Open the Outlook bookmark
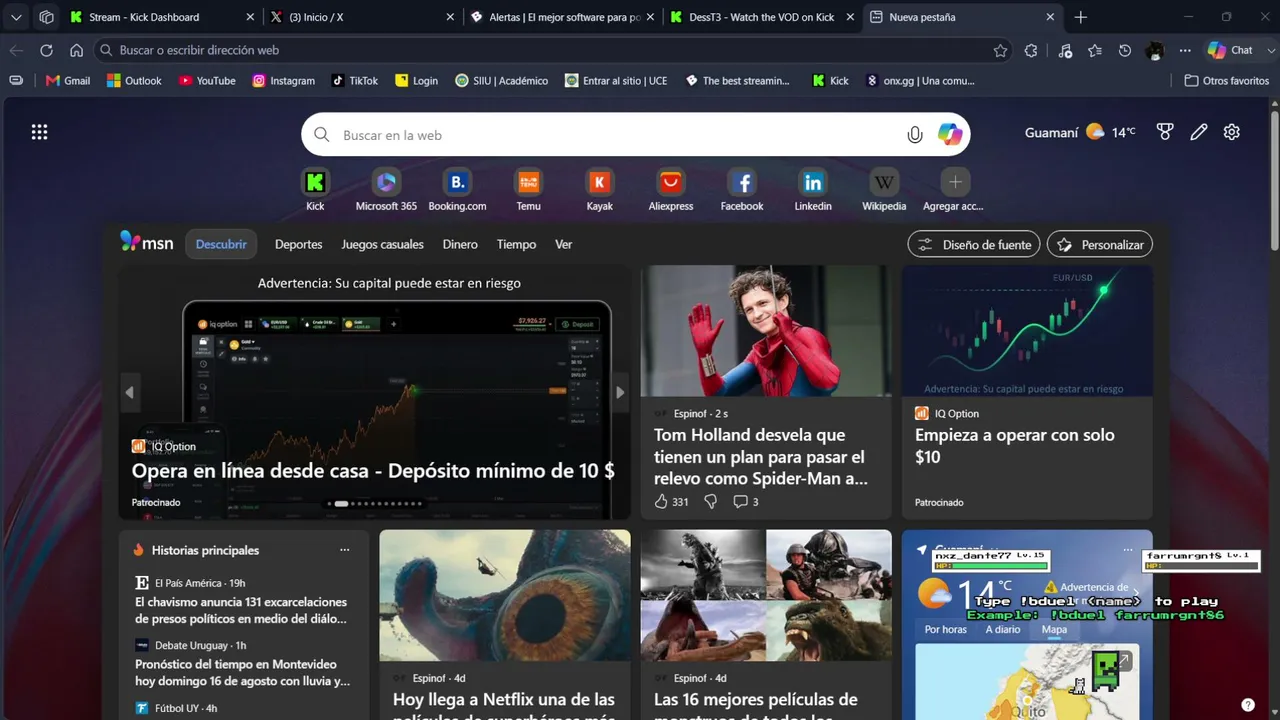This screenshot has width=1280, height=720. pos(134,81)
